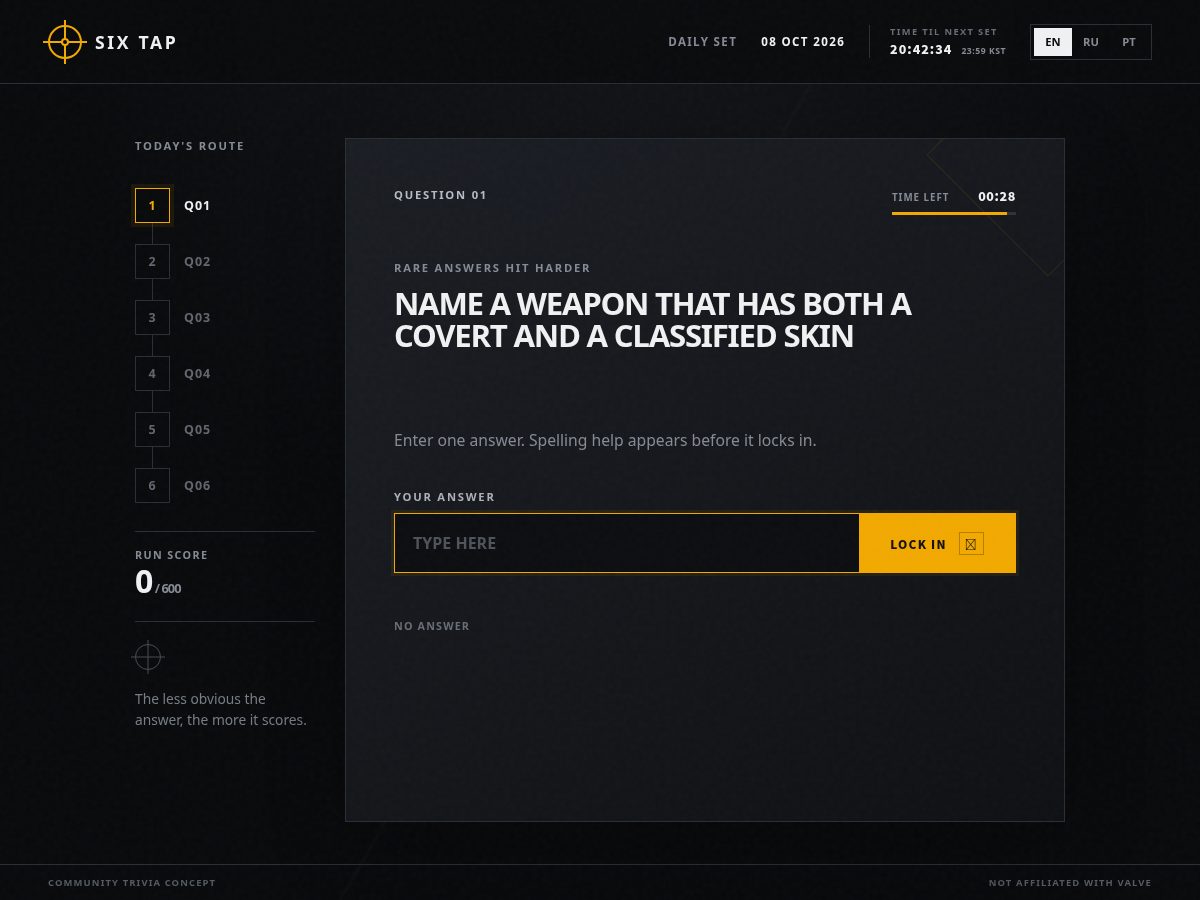Click the 20:42:34 countdown timer
This screenshot has width=1200, height=900.
(x=921, y=49)
